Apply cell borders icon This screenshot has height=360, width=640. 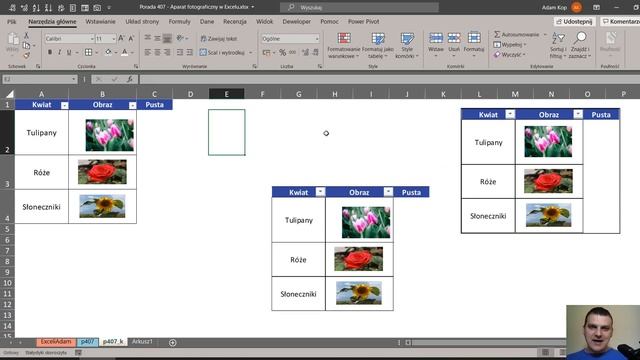(88, 52)
